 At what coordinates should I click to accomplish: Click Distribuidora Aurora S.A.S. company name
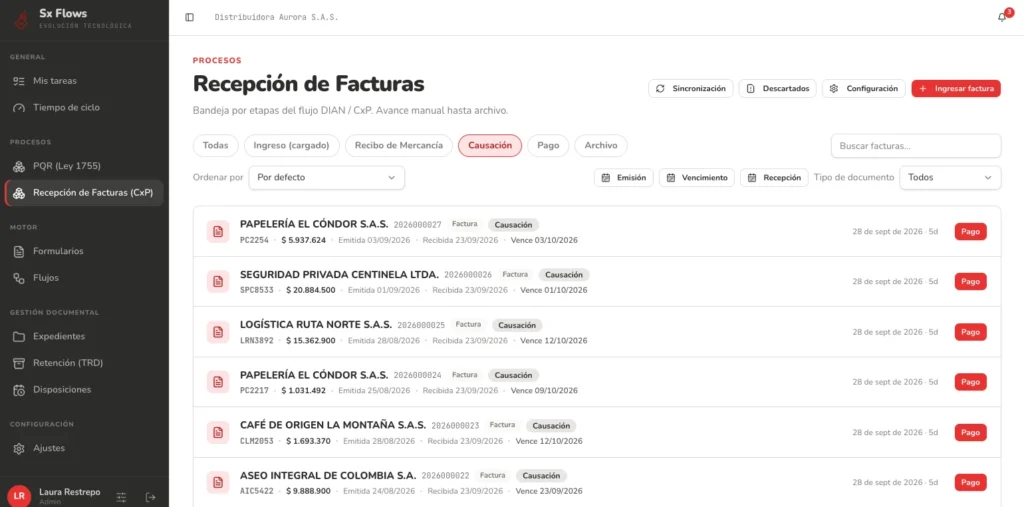point(276,18)
